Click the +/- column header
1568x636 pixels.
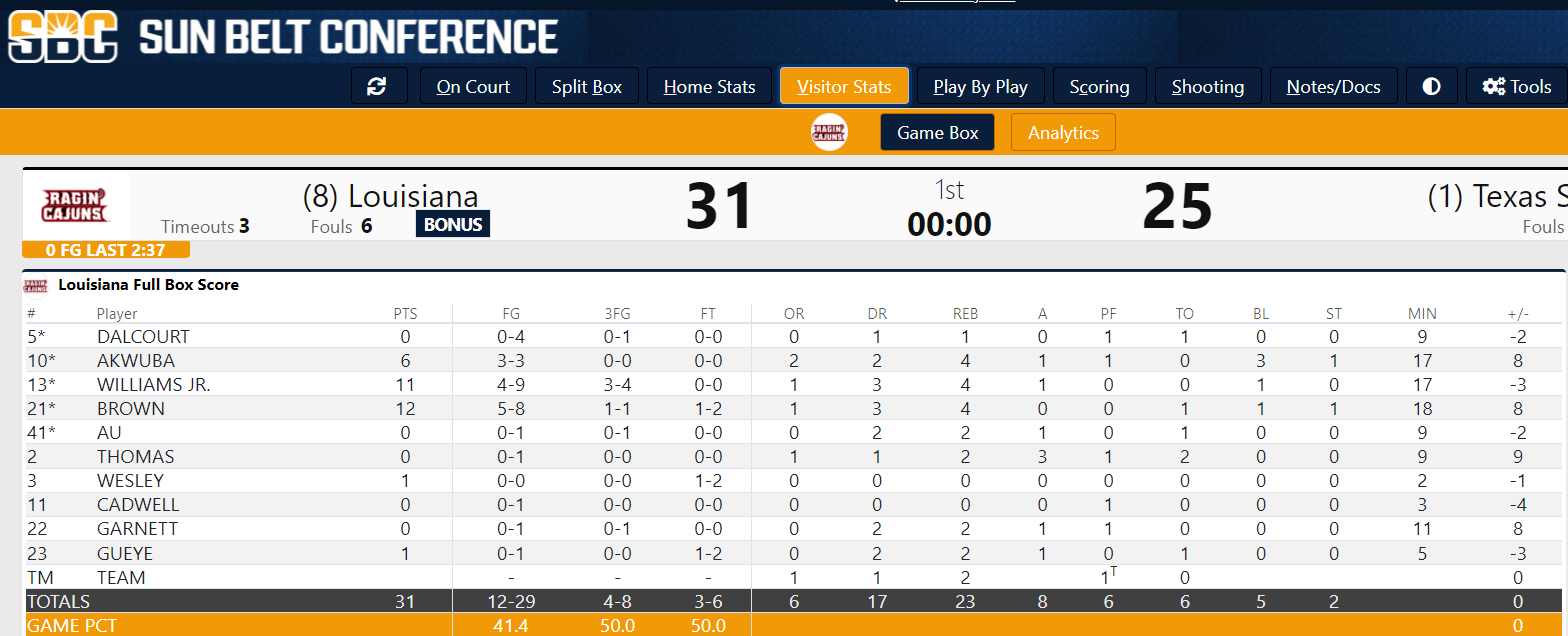(x=1517, y=314)
